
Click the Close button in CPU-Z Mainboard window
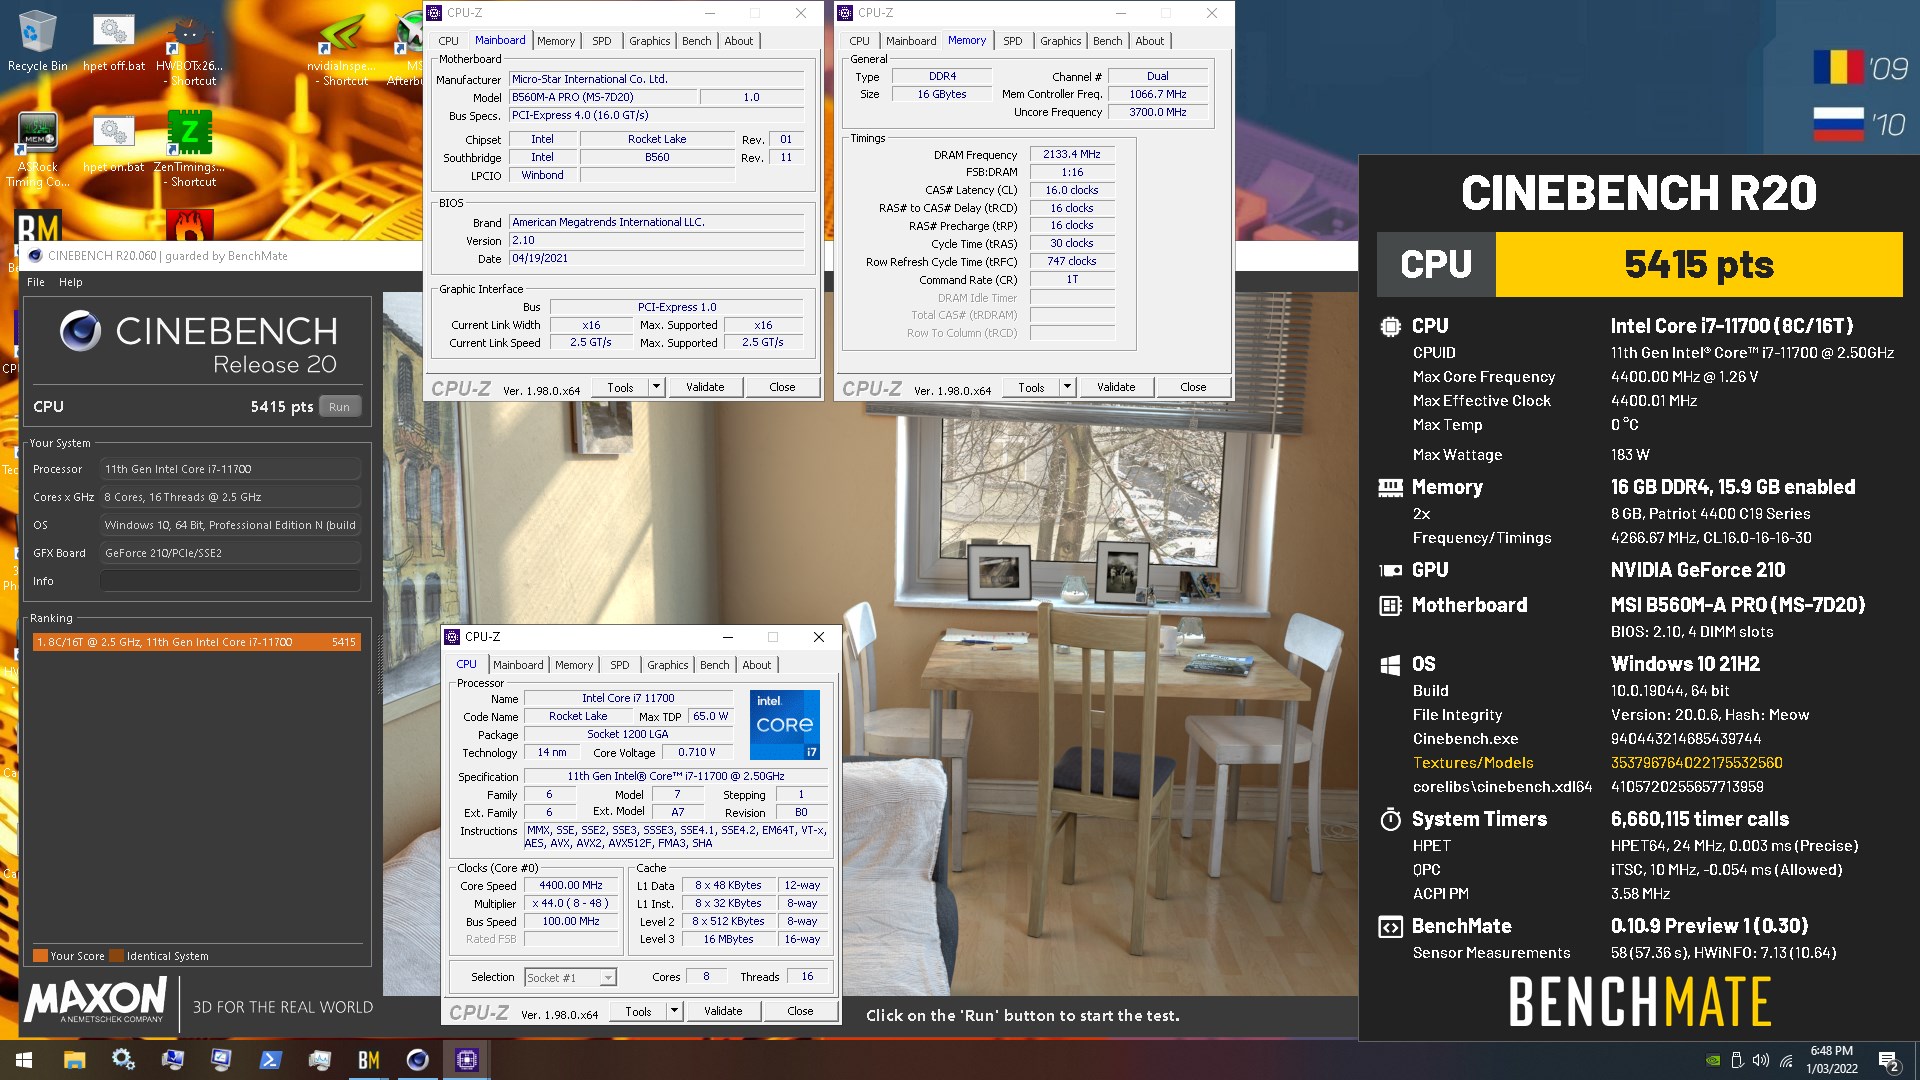(782, 387)
